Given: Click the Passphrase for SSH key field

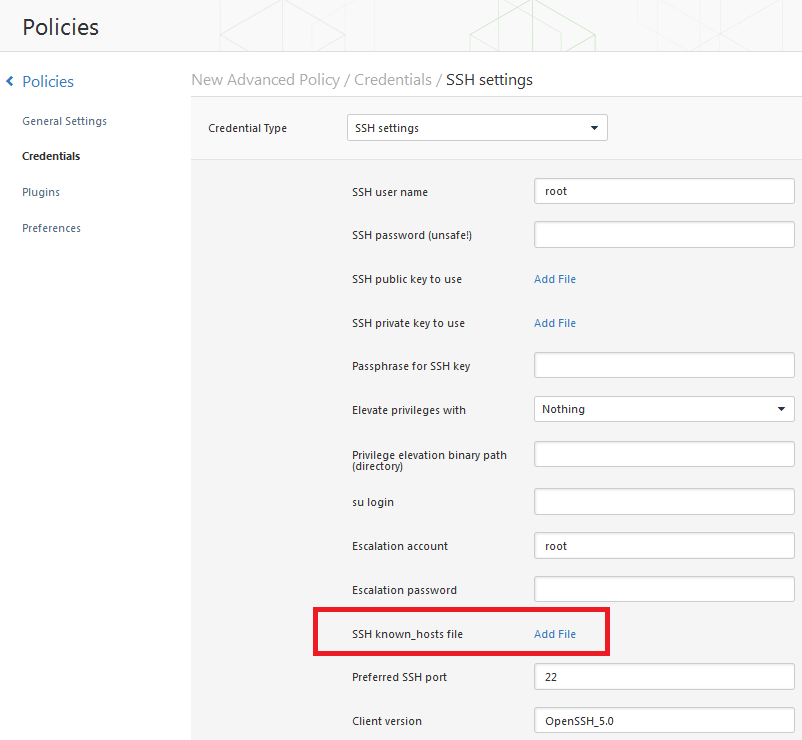Looking at the screenshot, I should pyautogui.click(x=664, y=365).
